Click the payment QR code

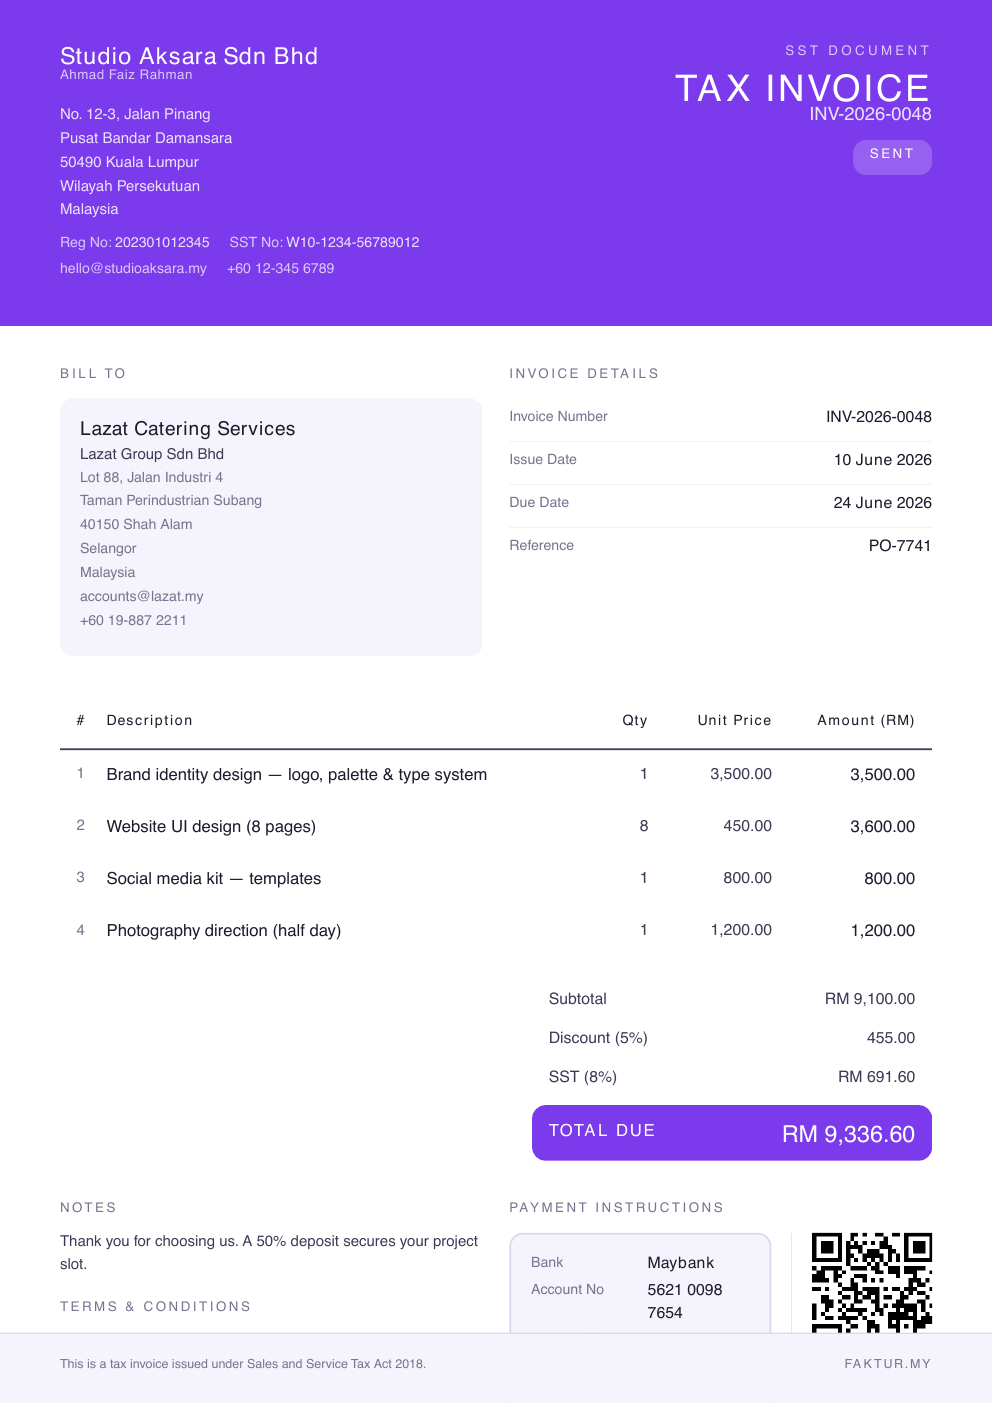pos(872,1282)
